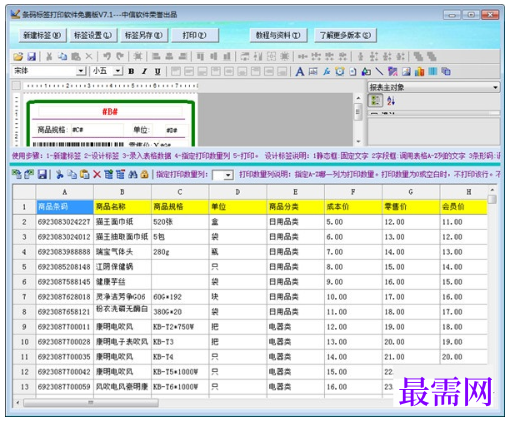This screenshot has height=423, width=511.
Task: Open a label file with folder icon
Action: pyautogui.click(x=18, y=57)
